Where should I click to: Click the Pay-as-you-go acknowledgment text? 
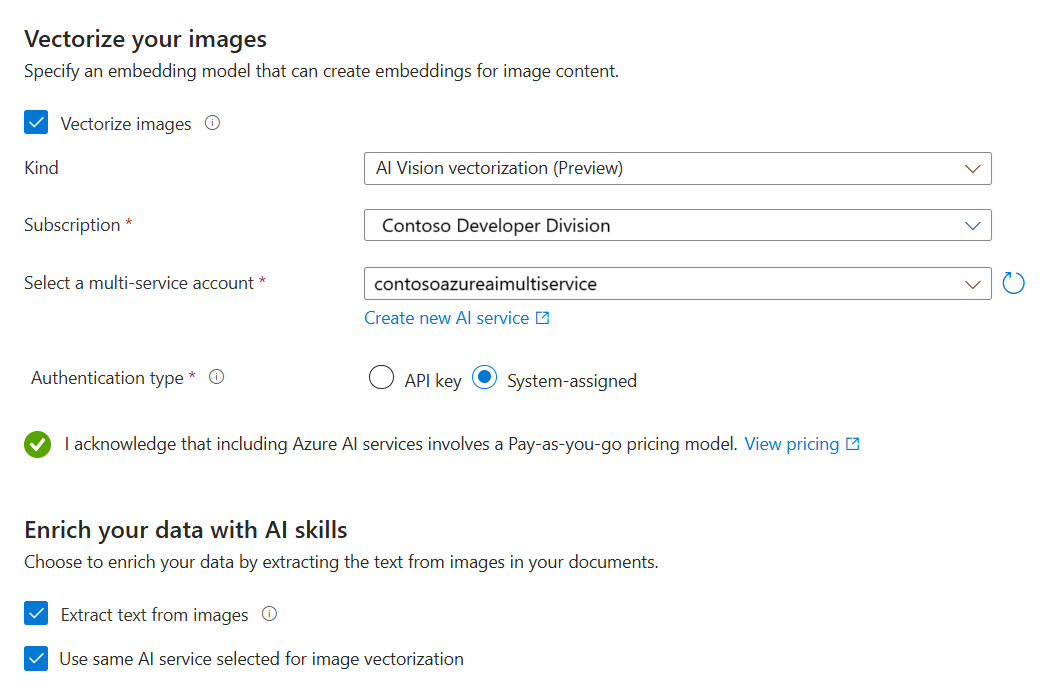point(400,444)
